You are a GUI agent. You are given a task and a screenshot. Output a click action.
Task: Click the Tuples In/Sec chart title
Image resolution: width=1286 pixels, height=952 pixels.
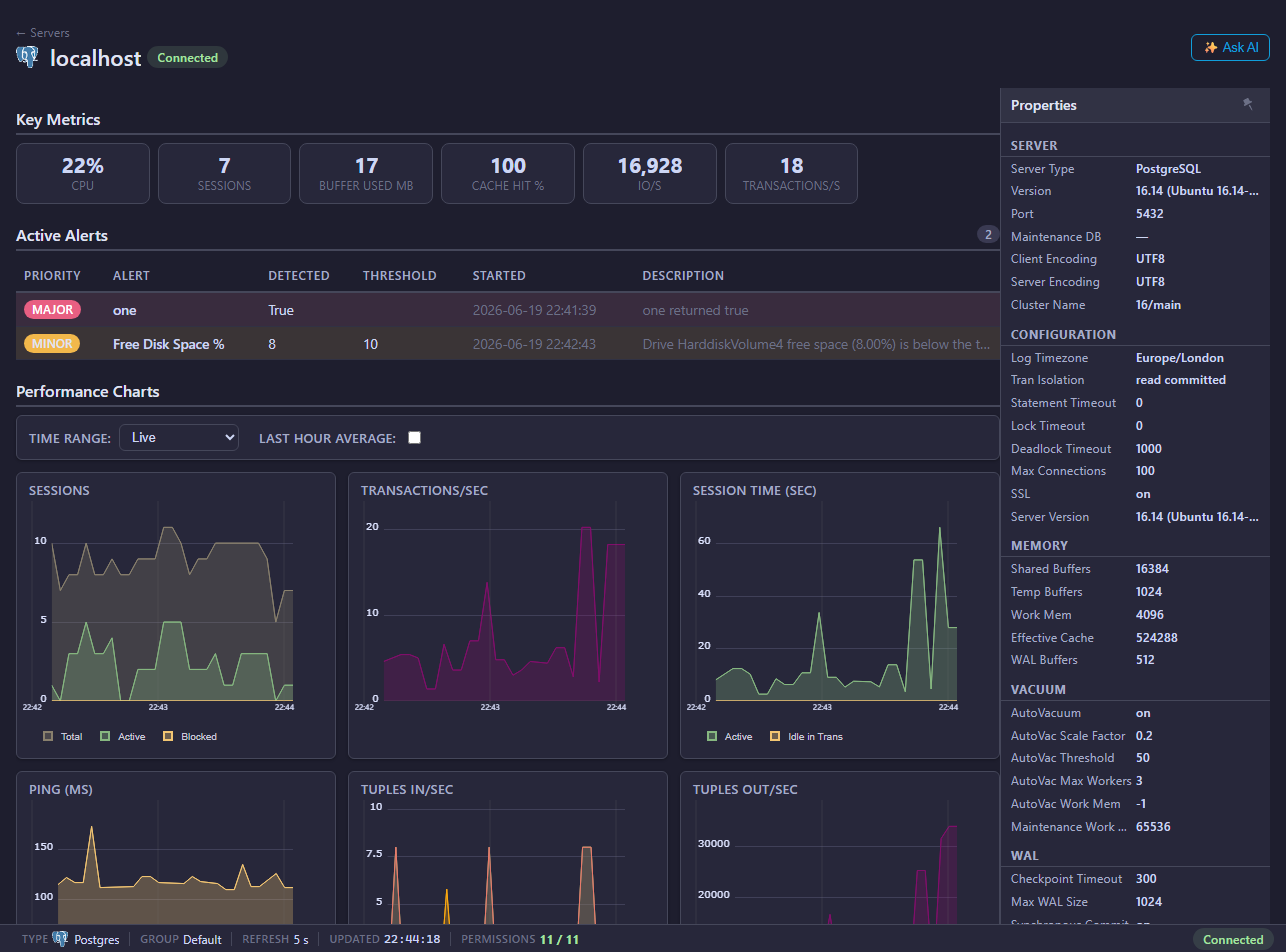click(x=407, y=790)
